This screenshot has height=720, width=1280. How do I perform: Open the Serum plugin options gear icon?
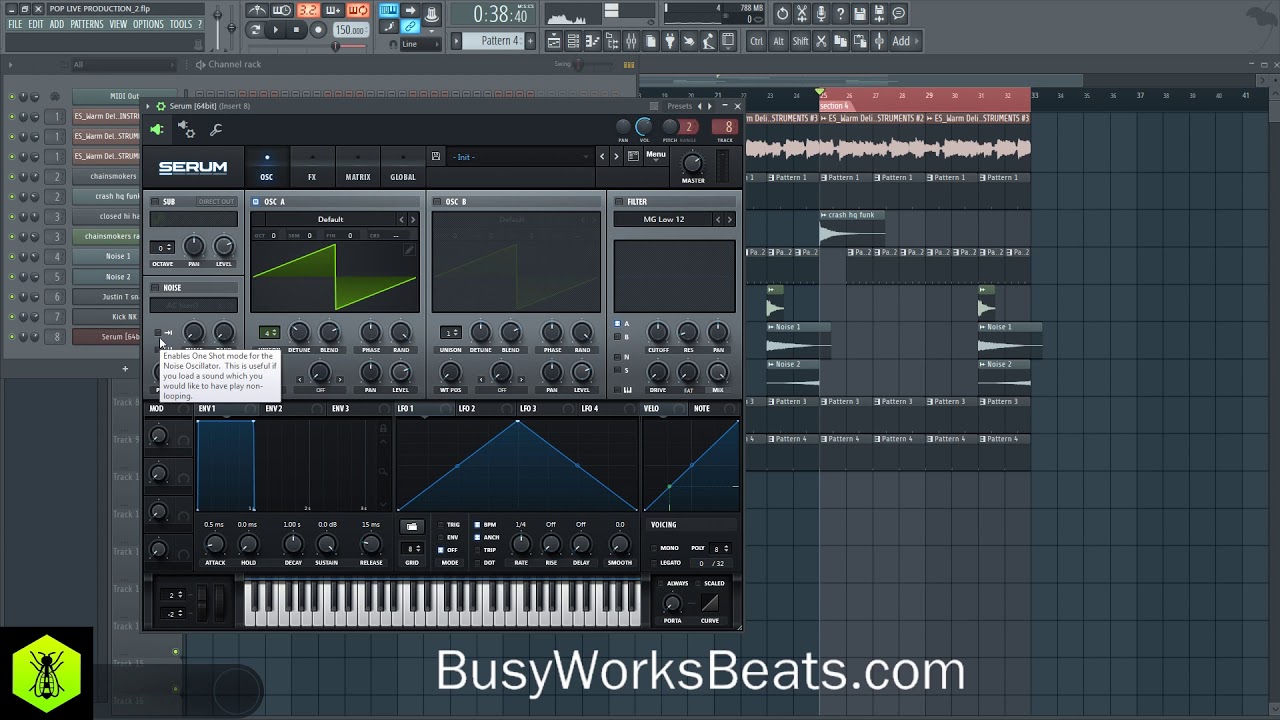[161, 106]
